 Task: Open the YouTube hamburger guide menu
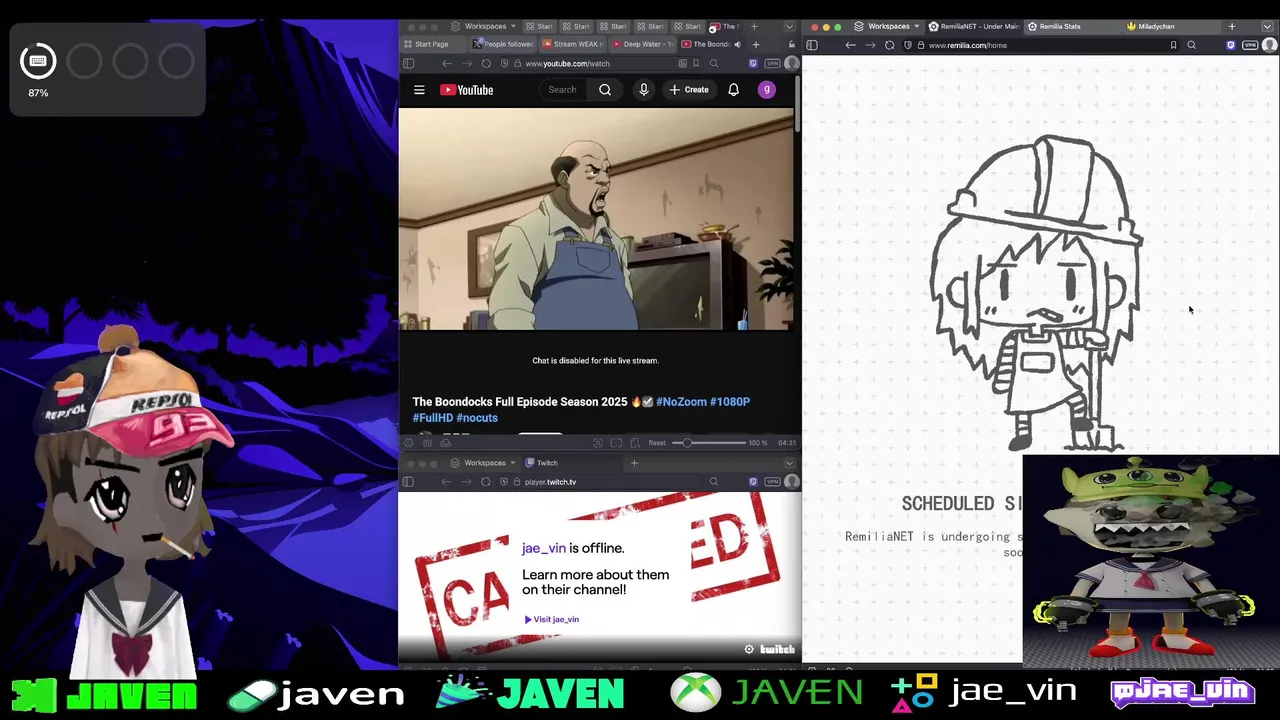pos(419,90)
